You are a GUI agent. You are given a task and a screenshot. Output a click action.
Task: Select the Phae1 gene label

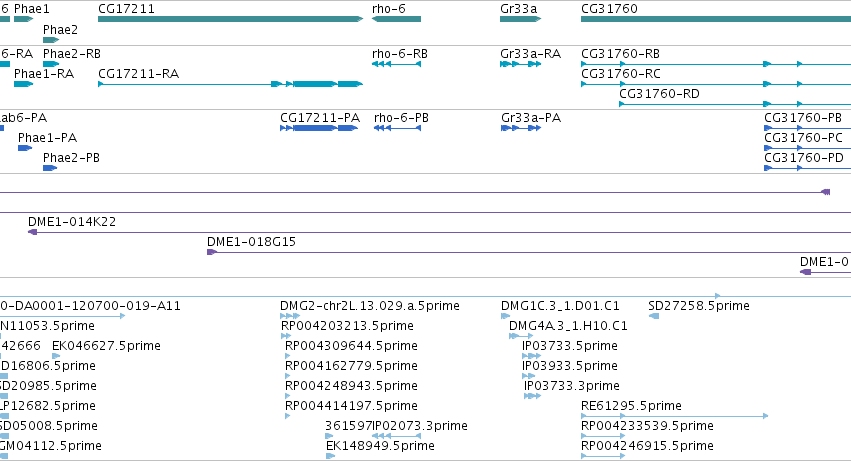pos(31,9)
